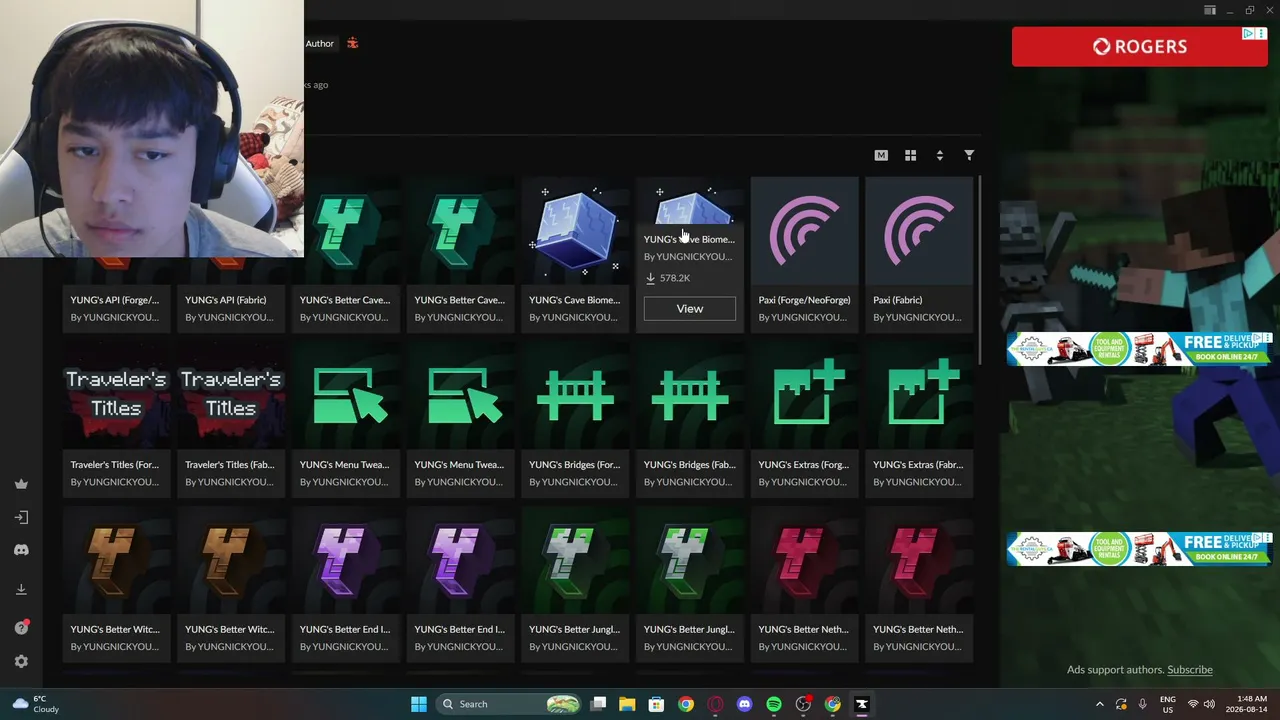The width and height of the screenshot is (1280, 720).
Task: Open the Windows Start menu
Action: tap(419, 704)
